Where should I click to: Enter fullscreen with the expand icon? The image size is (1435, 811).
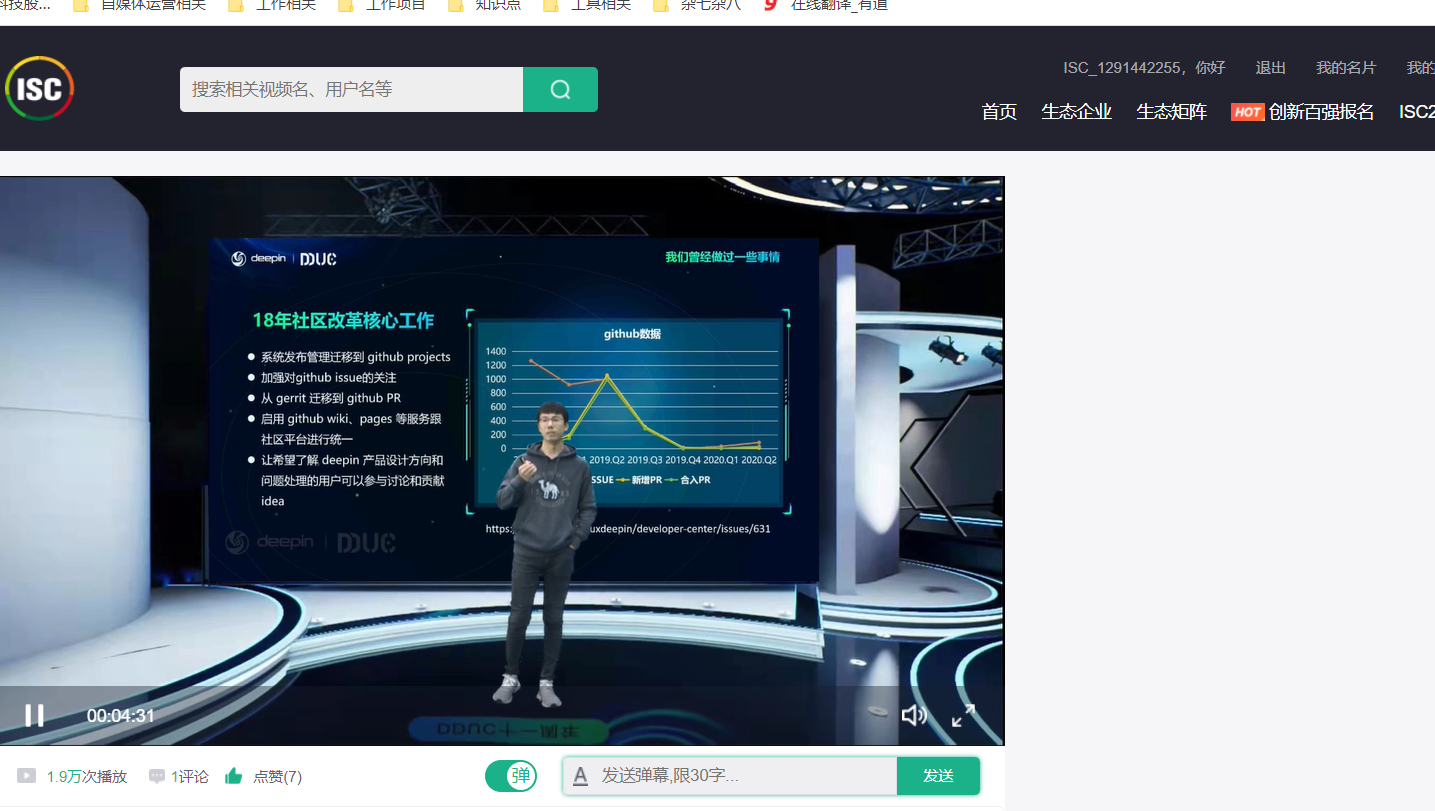963,715
